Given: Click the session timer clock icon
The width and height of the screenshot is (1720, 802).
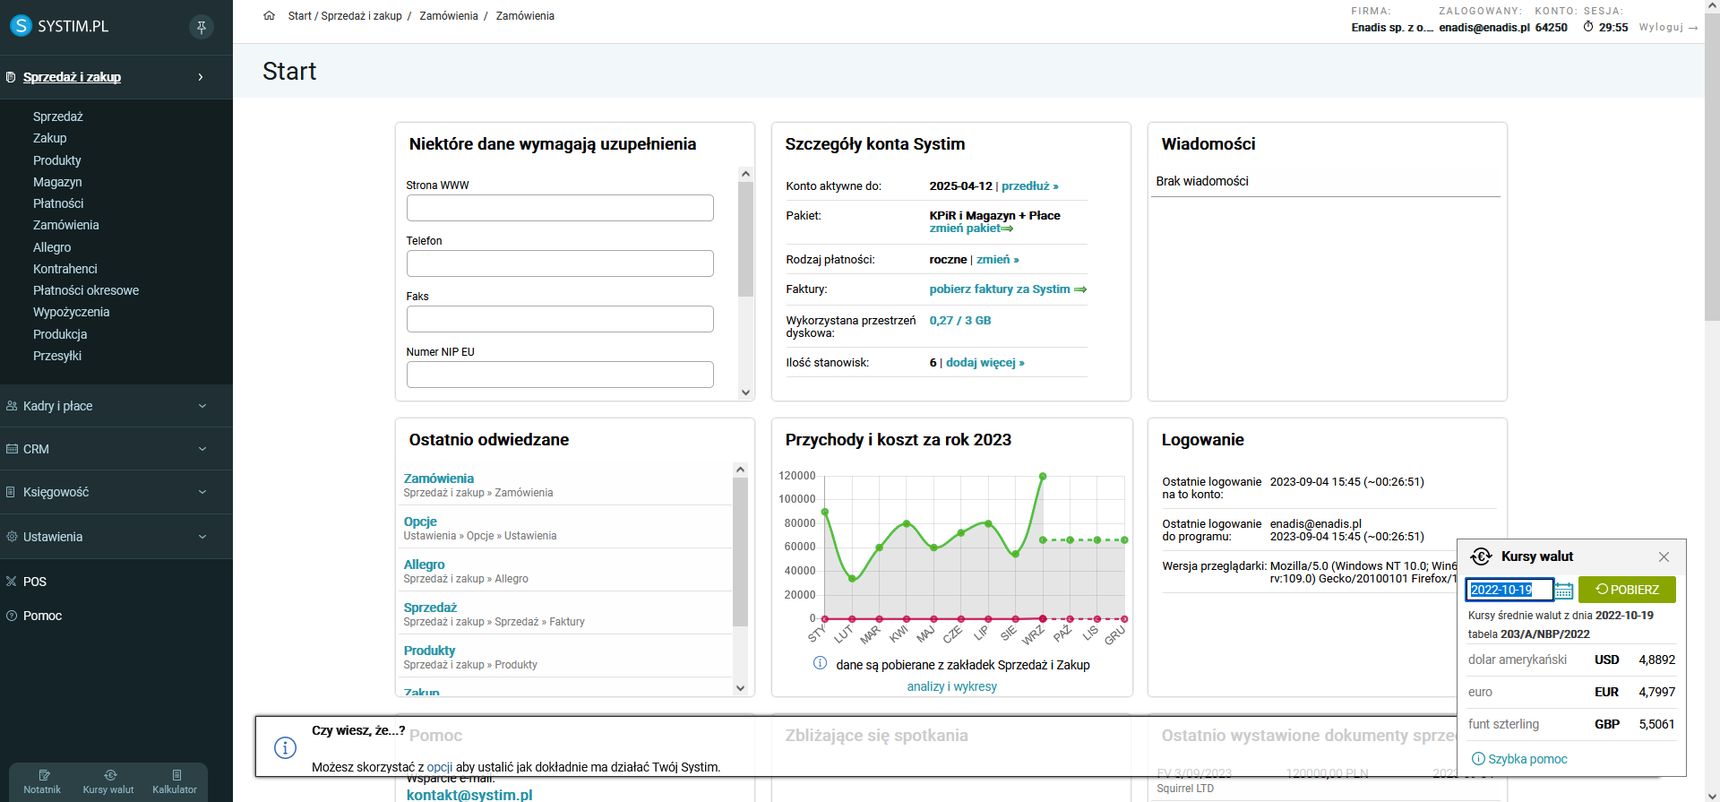Looking at the screenshot, I should (x=1588, y=27).
